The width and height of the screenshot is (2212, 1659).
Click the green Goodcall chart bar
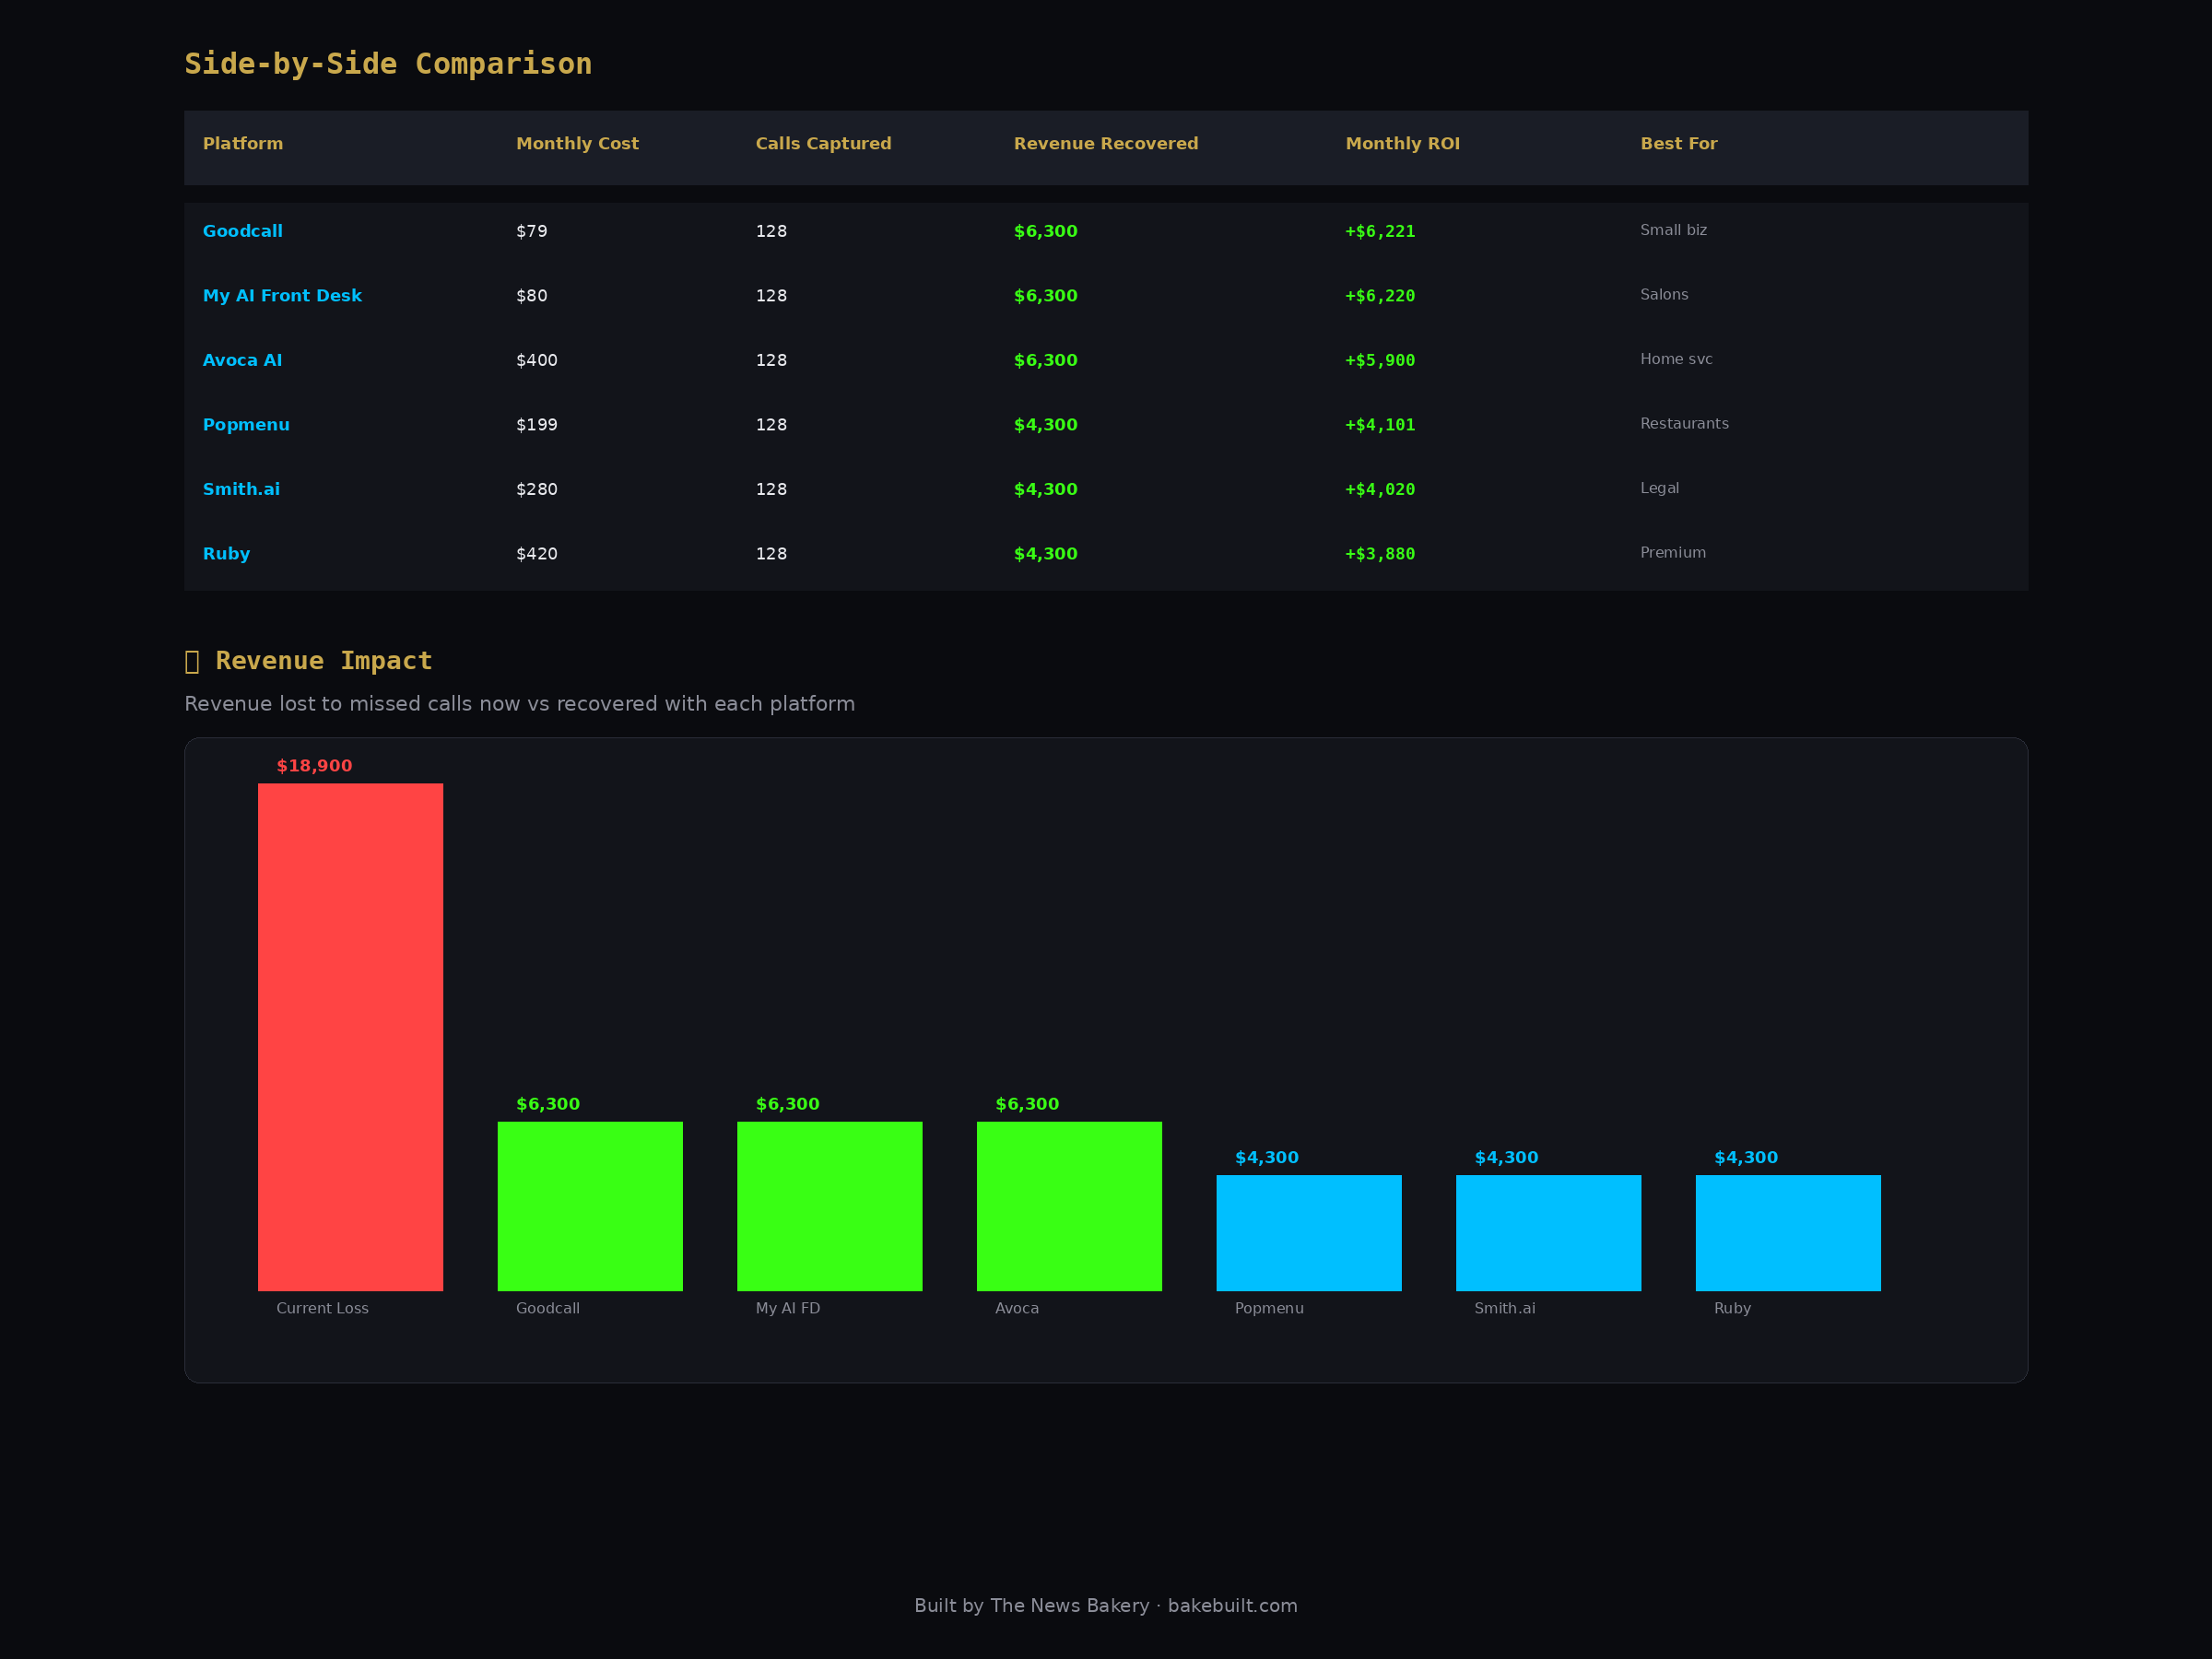[590, 1206]
